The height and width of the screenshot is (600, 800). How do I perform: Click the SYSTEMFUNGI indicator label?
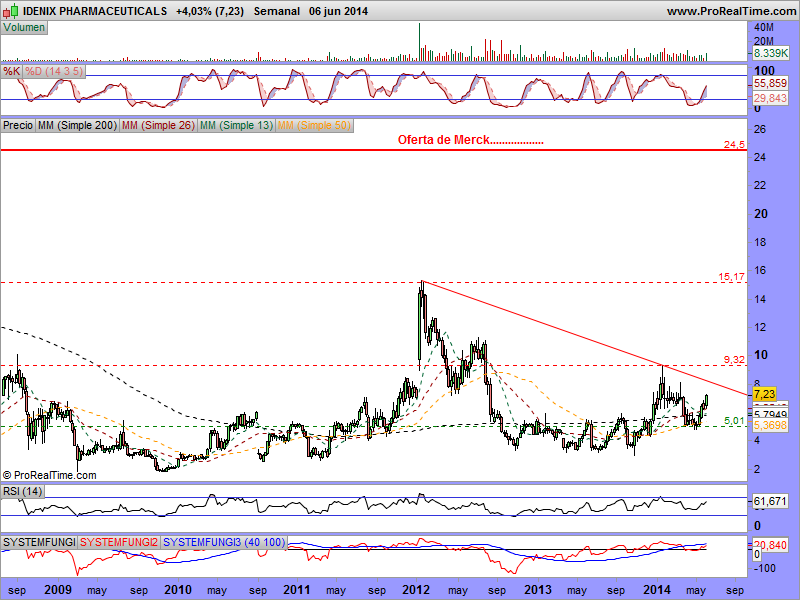tap(39, 542)
